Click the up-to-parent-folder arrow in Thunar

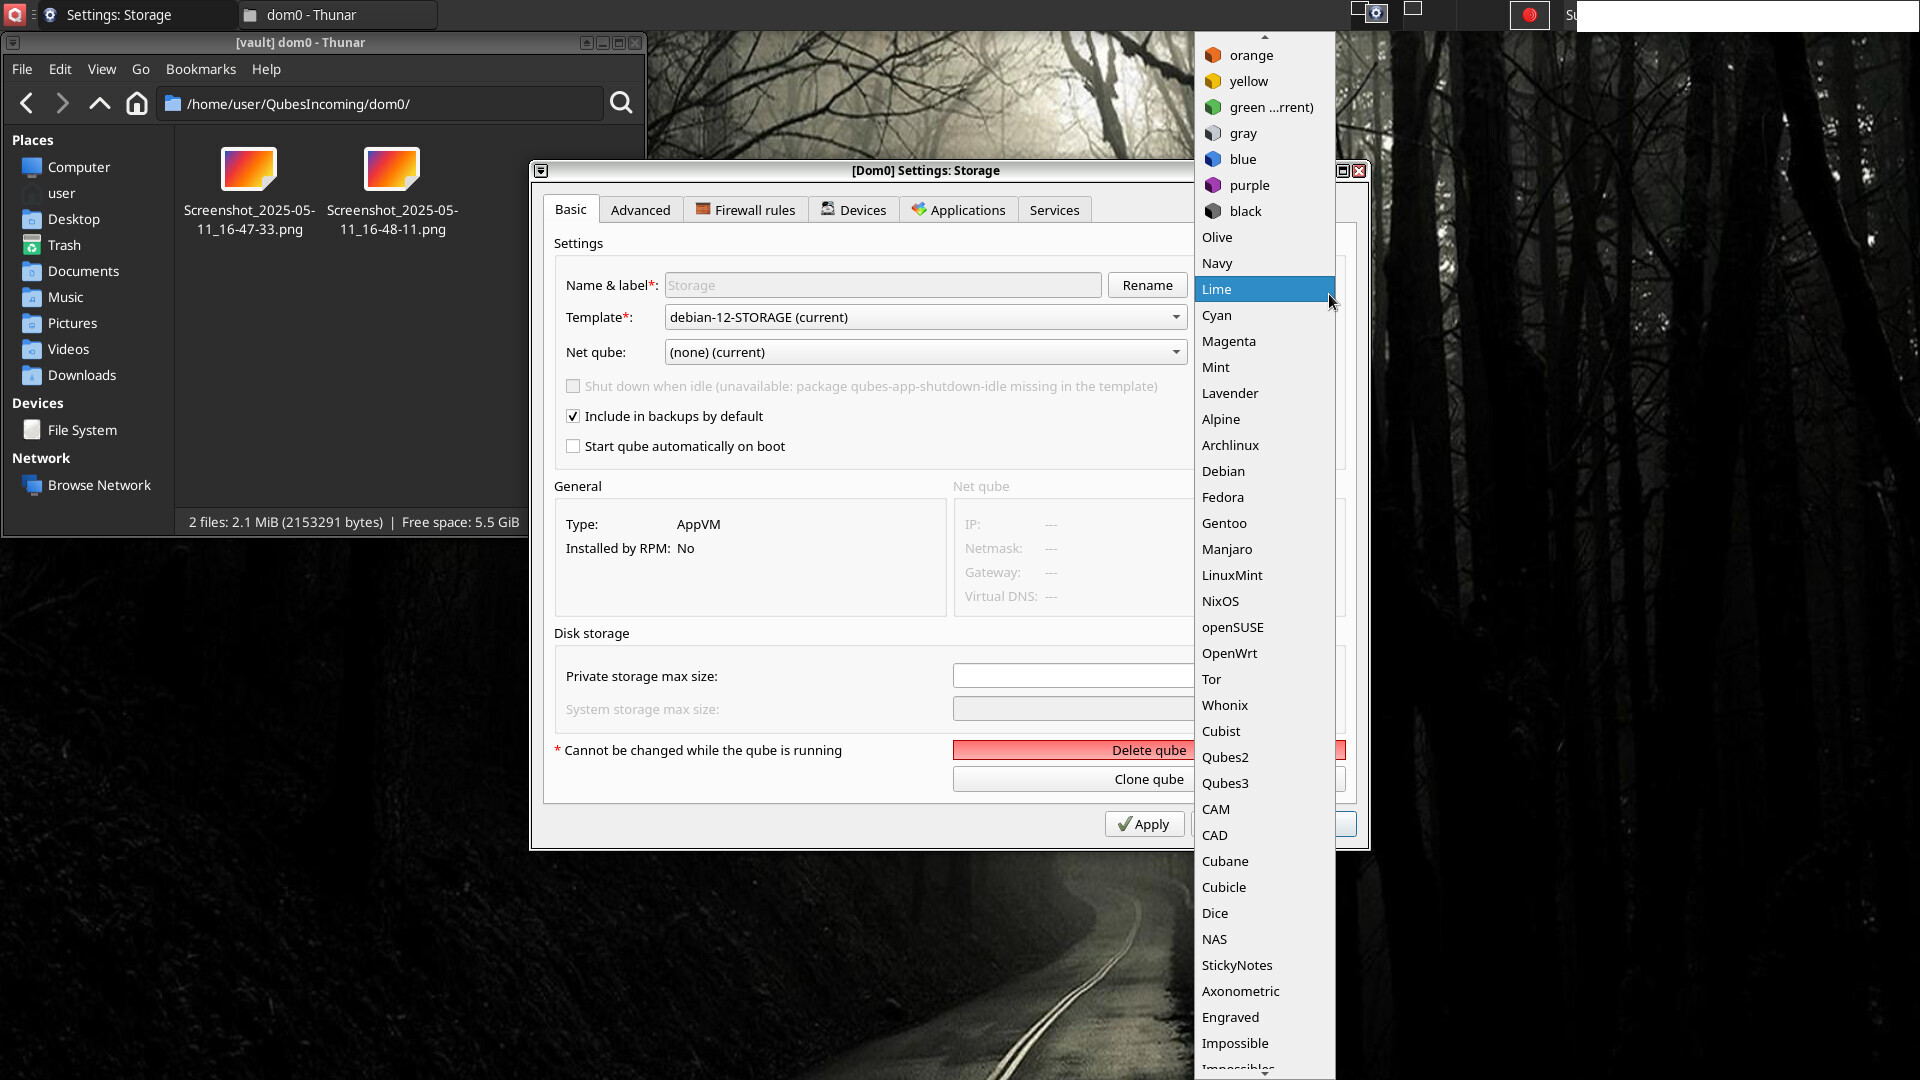click(x=98, y=103)
